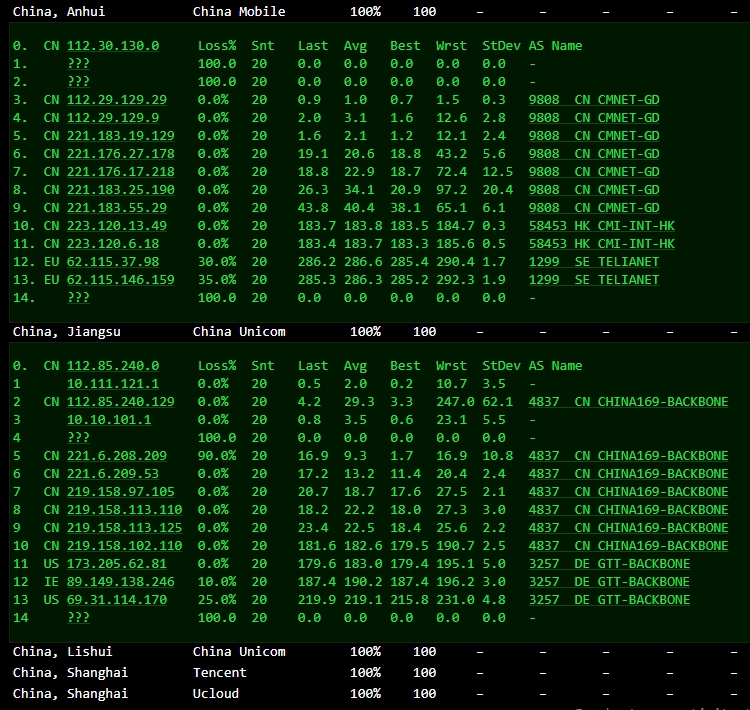This screenshot has width=750, height=710.
Task: Click the 221.6.209.53 hop address
Action: coord(113,474)
